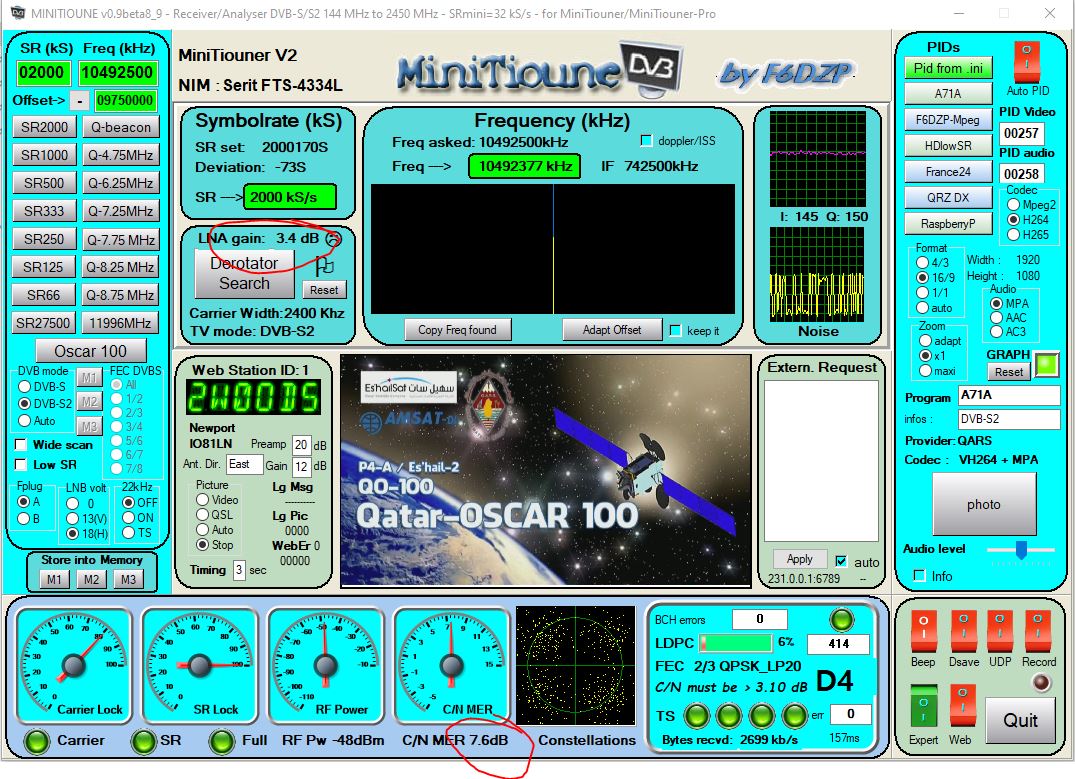The height and width of the screenshot is (779, 1075).
Task: Toggle the Auto PID red rocker switch
Action: pos(1026,62)
